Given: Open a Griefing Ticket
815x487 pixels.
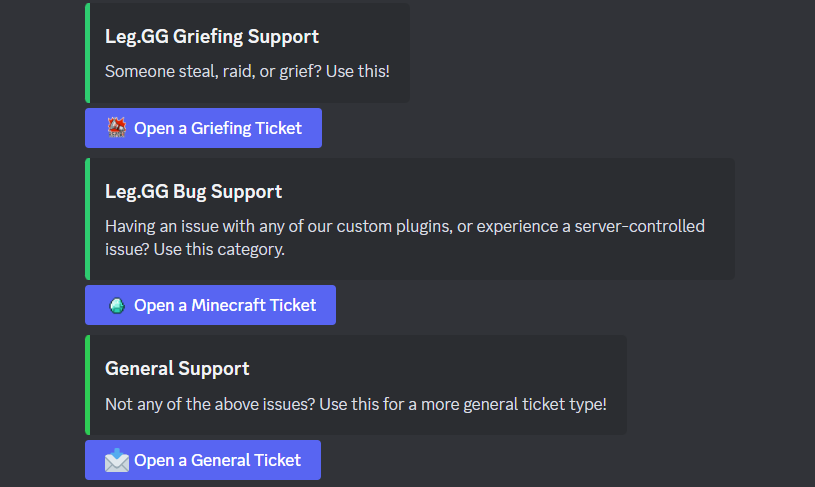Looking at the screenshot, I should coord(203,128).
